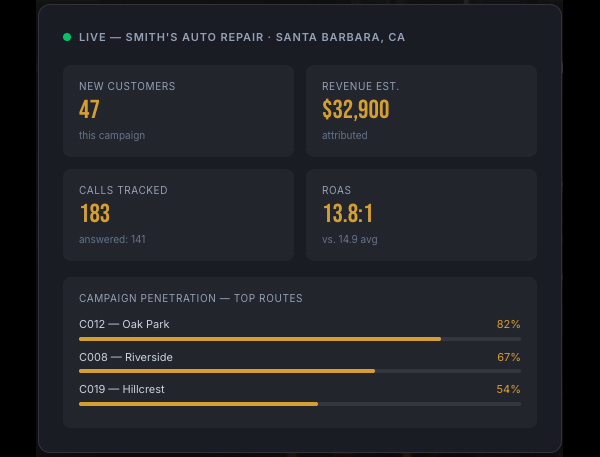The width and height of the screenshot is (600, 457).
Task: Open the Revenue Est. card
Action: point(421,111)
